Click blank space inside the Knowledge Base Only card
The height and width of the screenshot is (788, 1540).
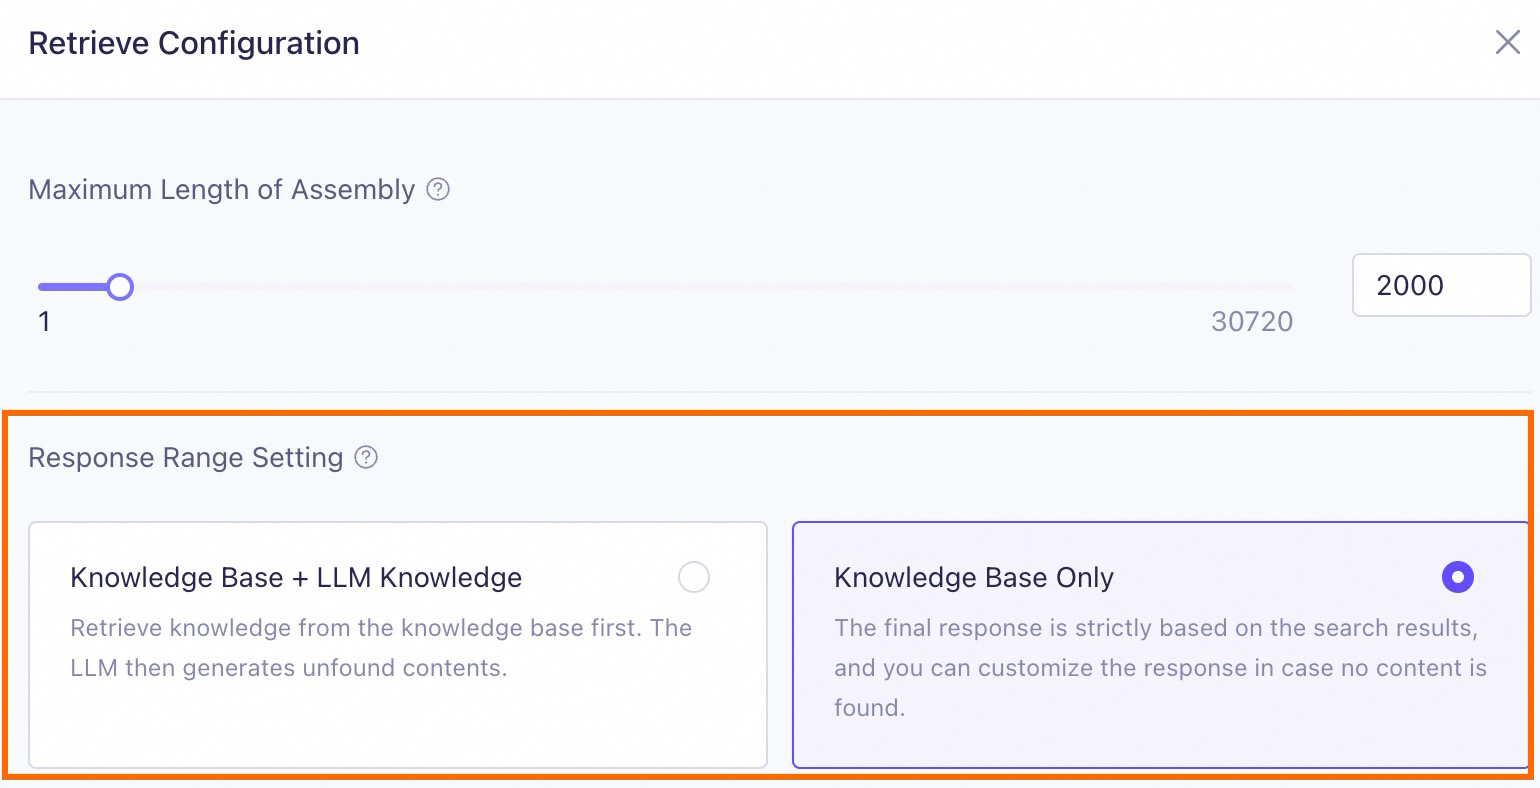(1200, 735)
